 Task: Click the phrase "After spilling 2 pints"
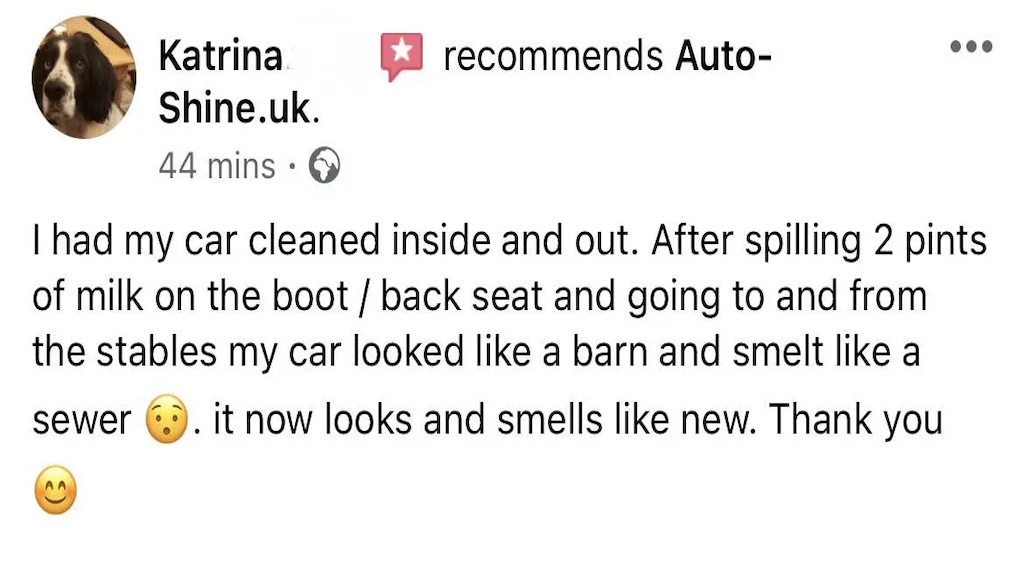[819, 241]
